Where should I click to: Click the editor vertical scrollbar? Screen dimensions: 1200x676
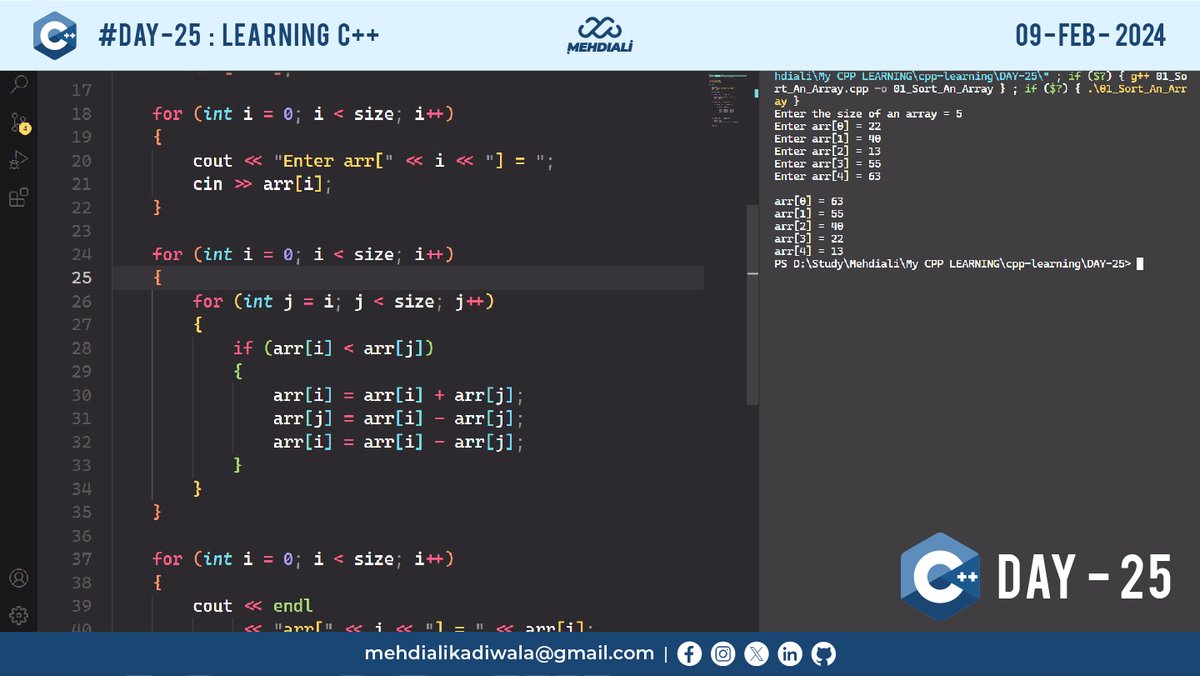[752, 305]
